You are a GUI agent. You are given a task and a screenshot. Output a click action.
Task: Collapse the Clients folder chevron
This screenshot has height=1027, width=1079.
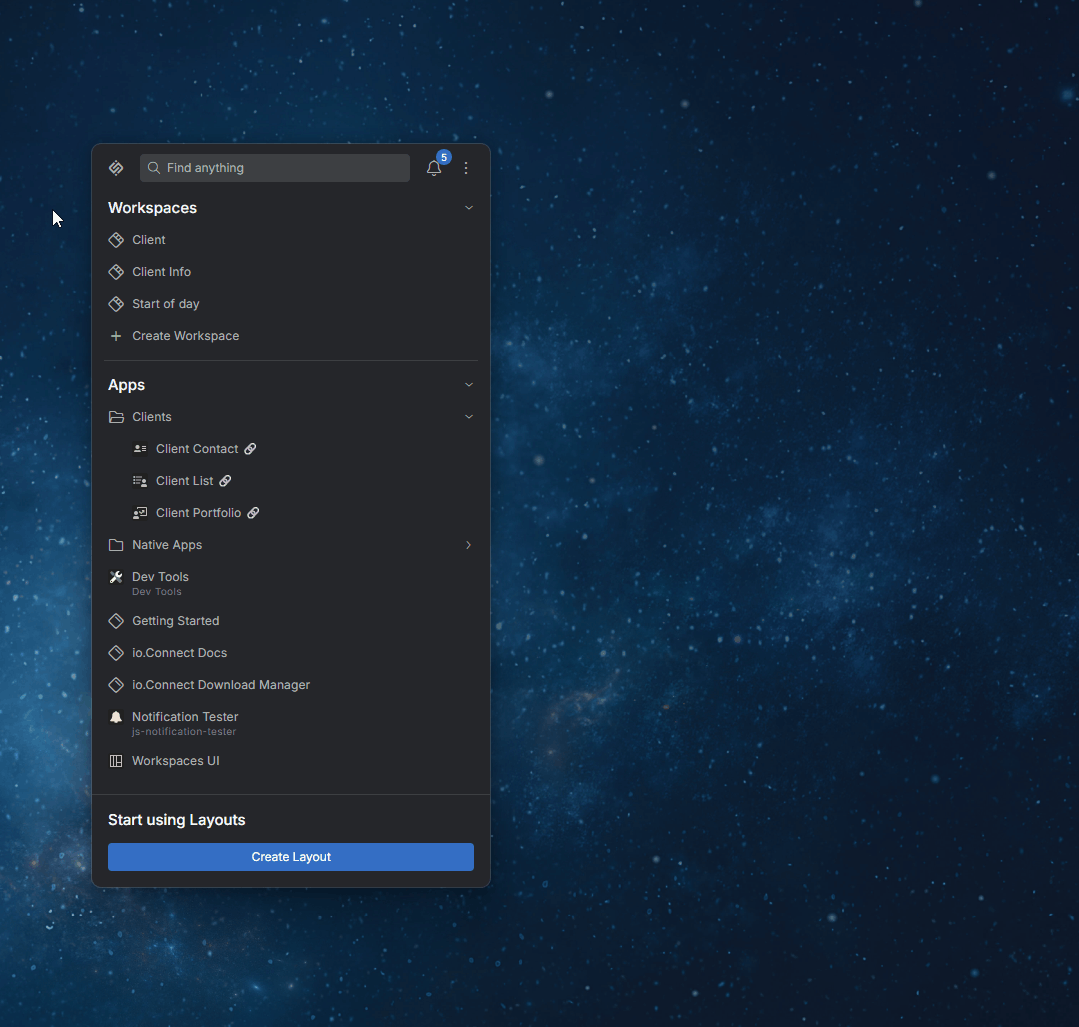coord(469,416)
